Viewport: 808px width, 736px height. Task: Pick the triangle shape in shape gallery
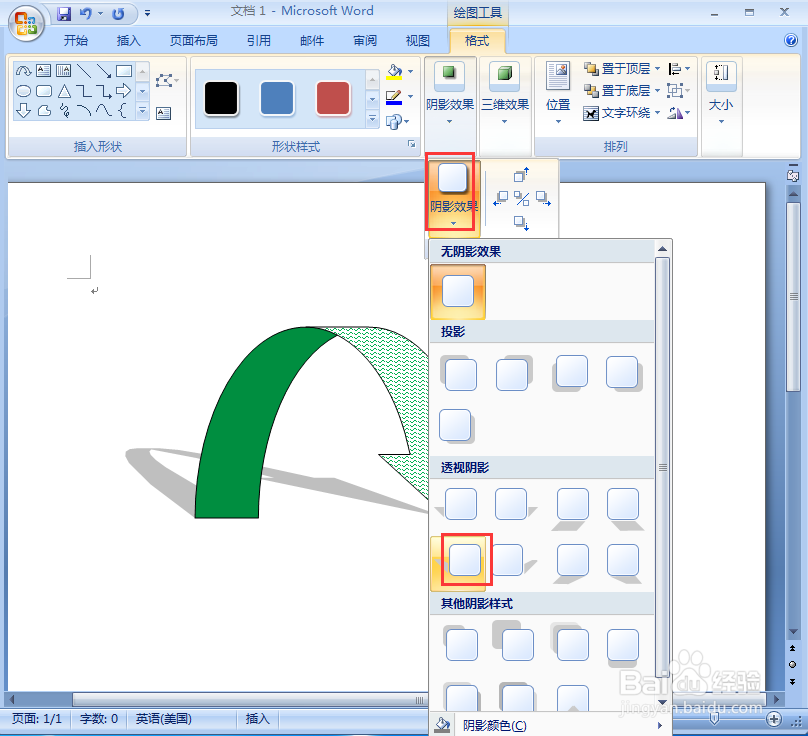click(x=64, y=91)
